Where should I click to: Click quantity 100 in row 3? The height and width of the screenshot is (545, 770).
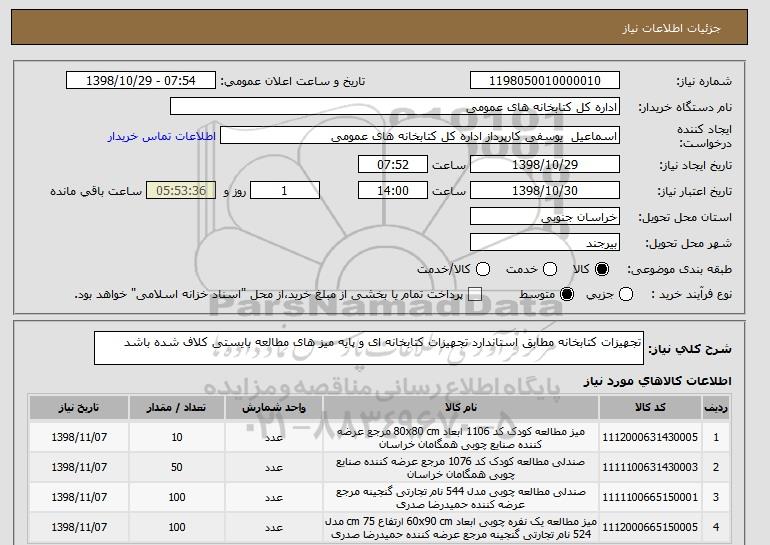[177, 497]
